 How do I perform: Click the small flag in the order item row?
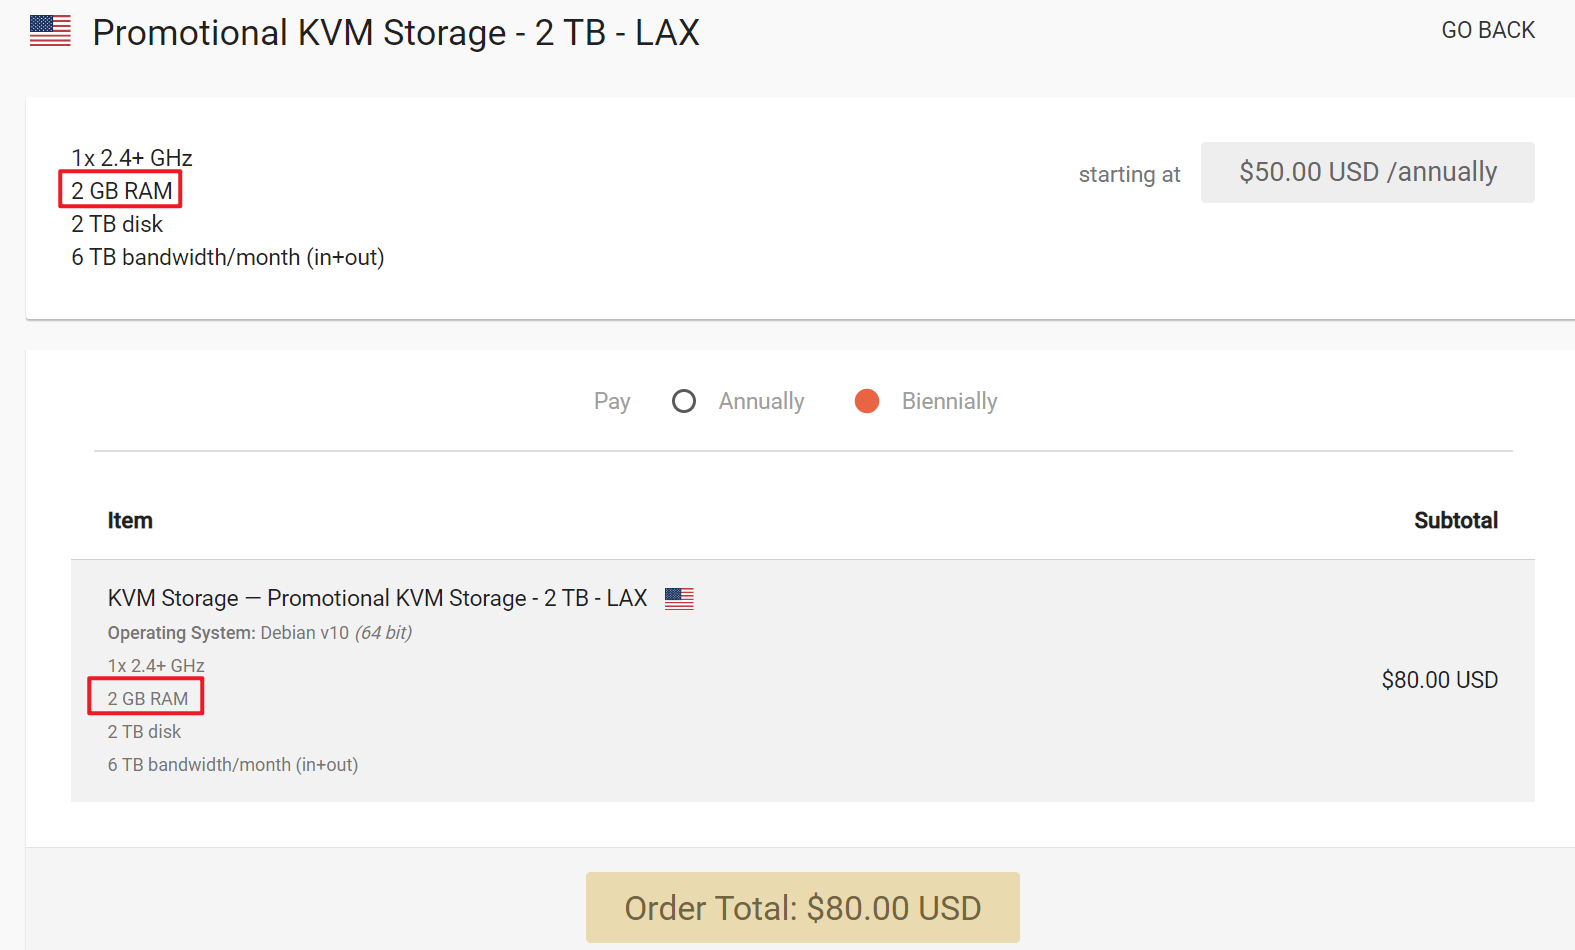tap(679, 598)
